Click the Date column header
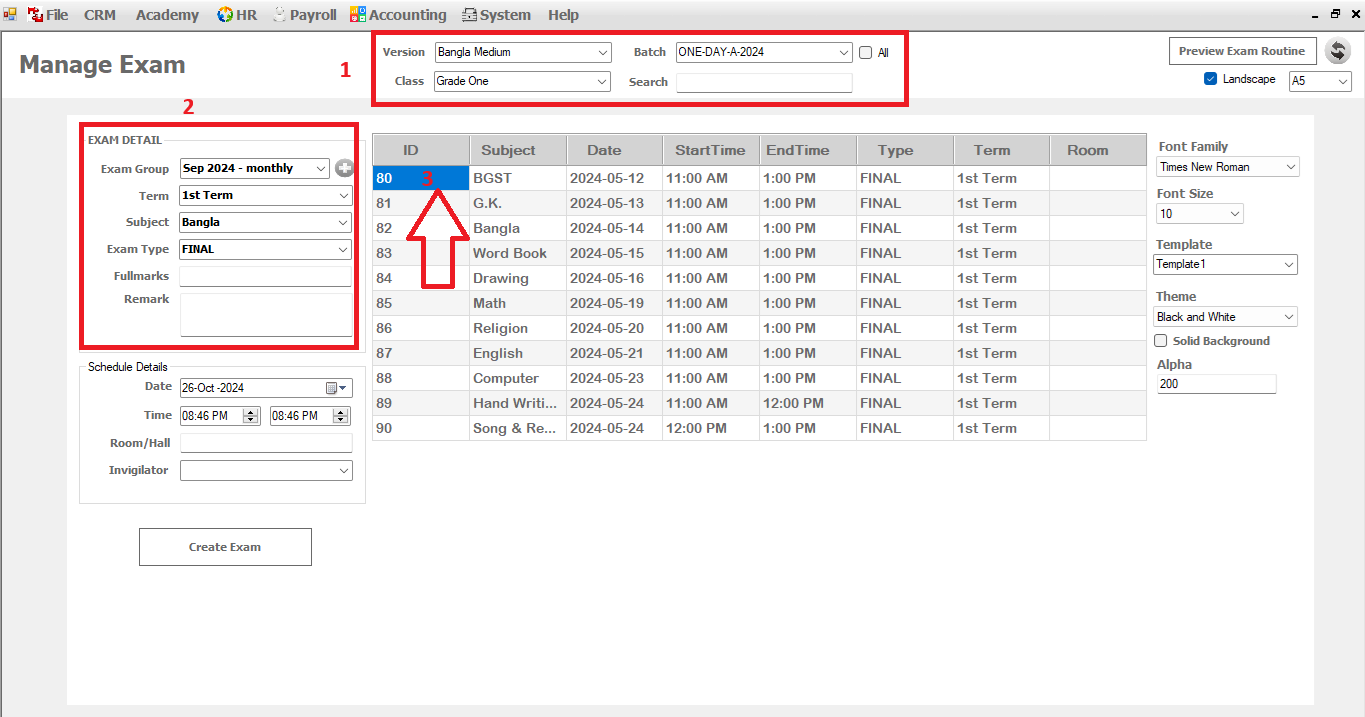This screenshot has height=717, width=1365. point(615,150)
